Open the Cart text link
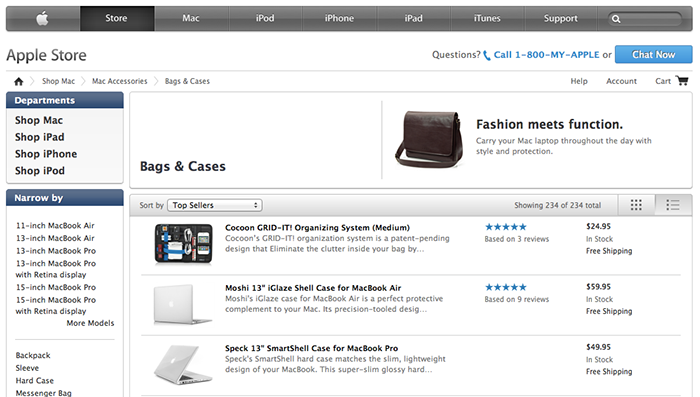 point(663,81)
